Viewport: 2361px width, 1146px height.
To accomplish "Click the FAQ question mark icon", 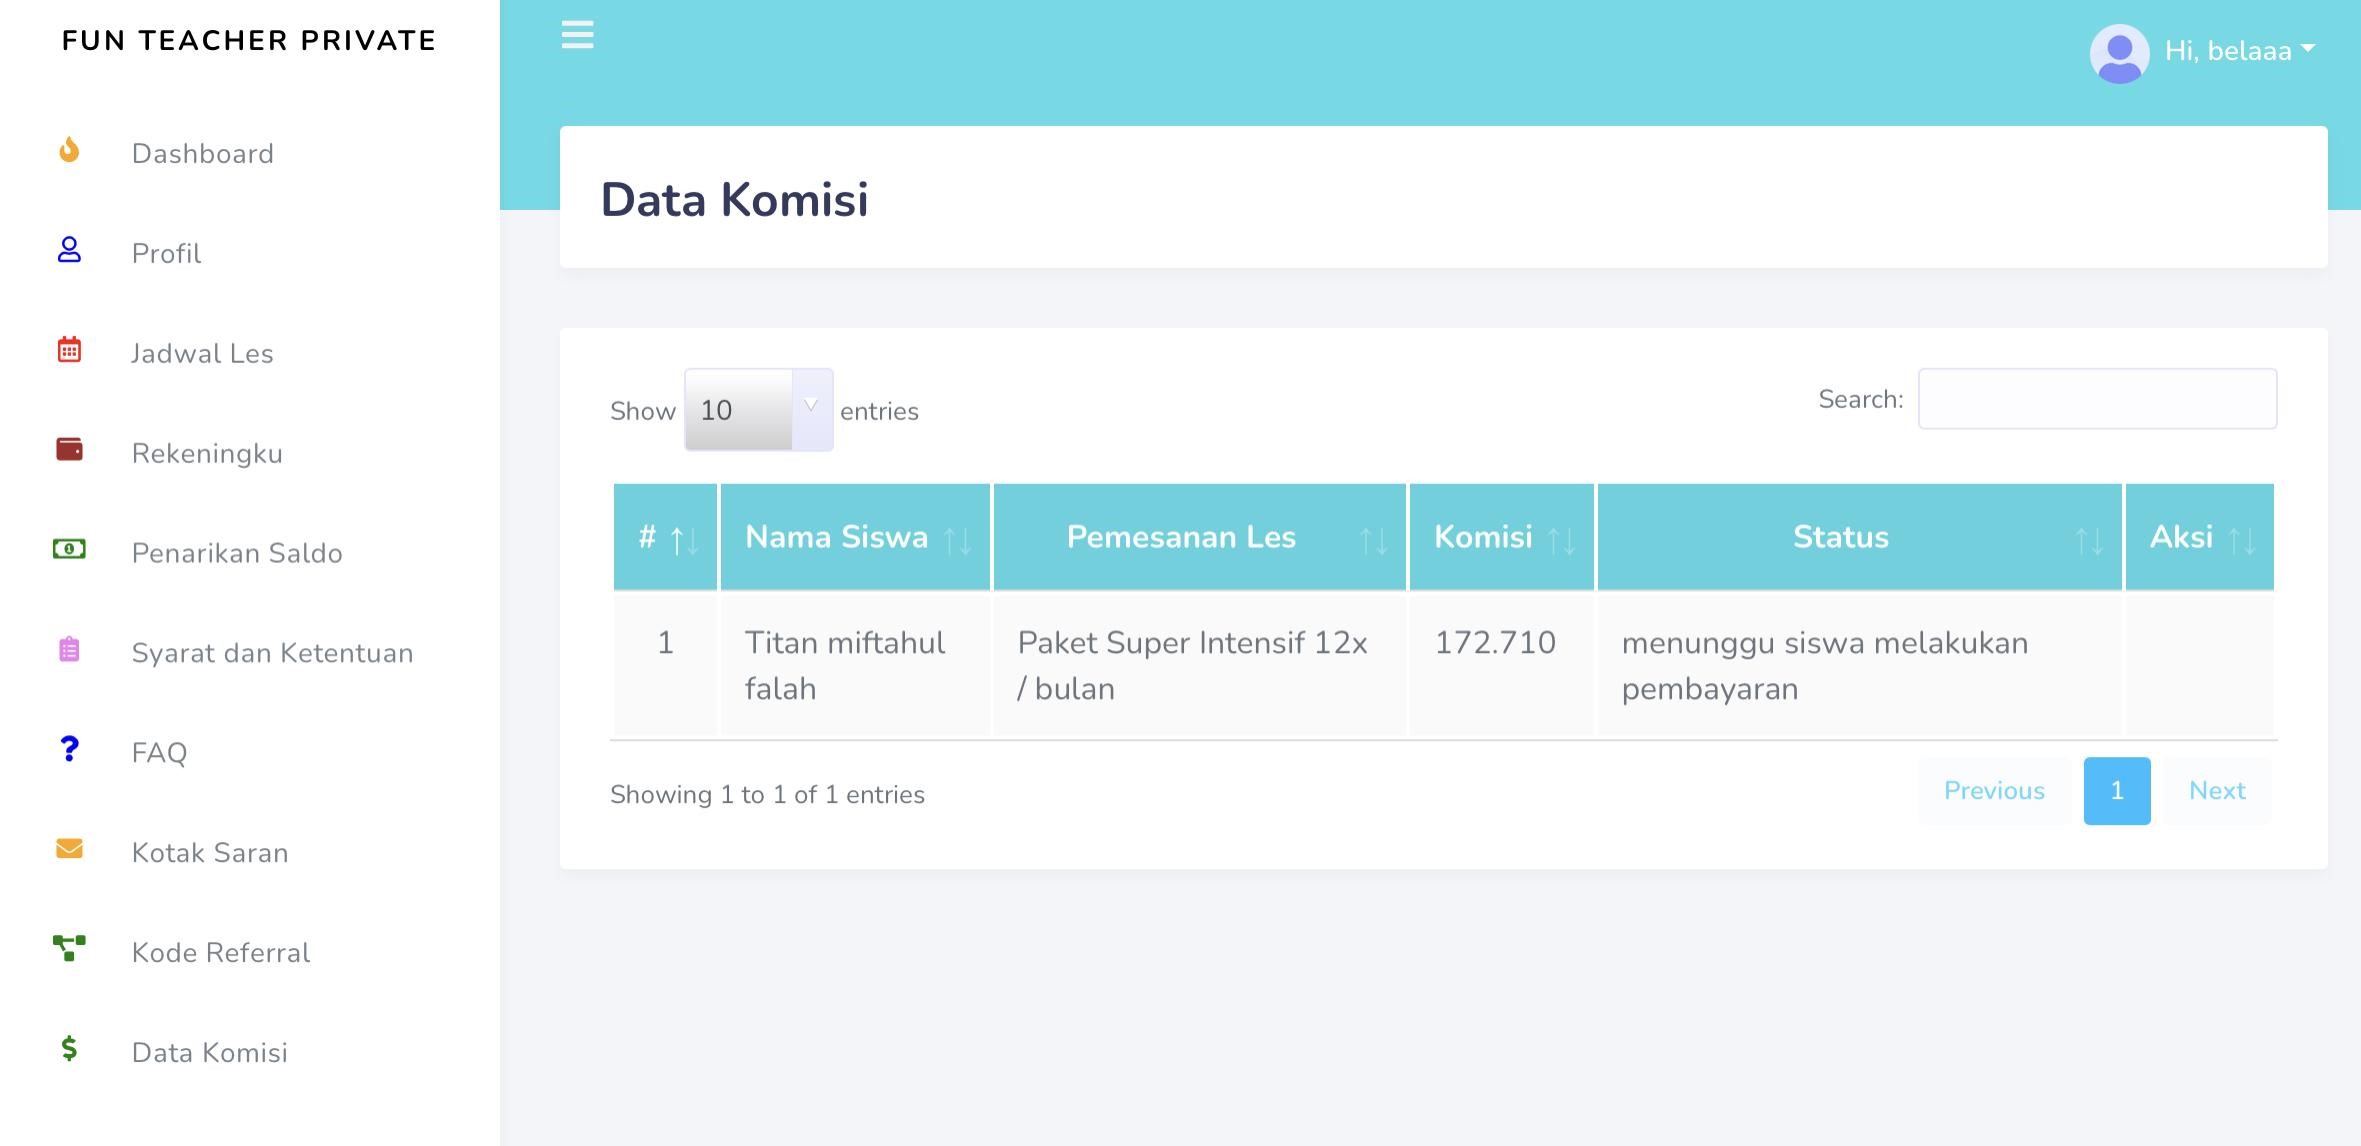I will tap(69, 749).
